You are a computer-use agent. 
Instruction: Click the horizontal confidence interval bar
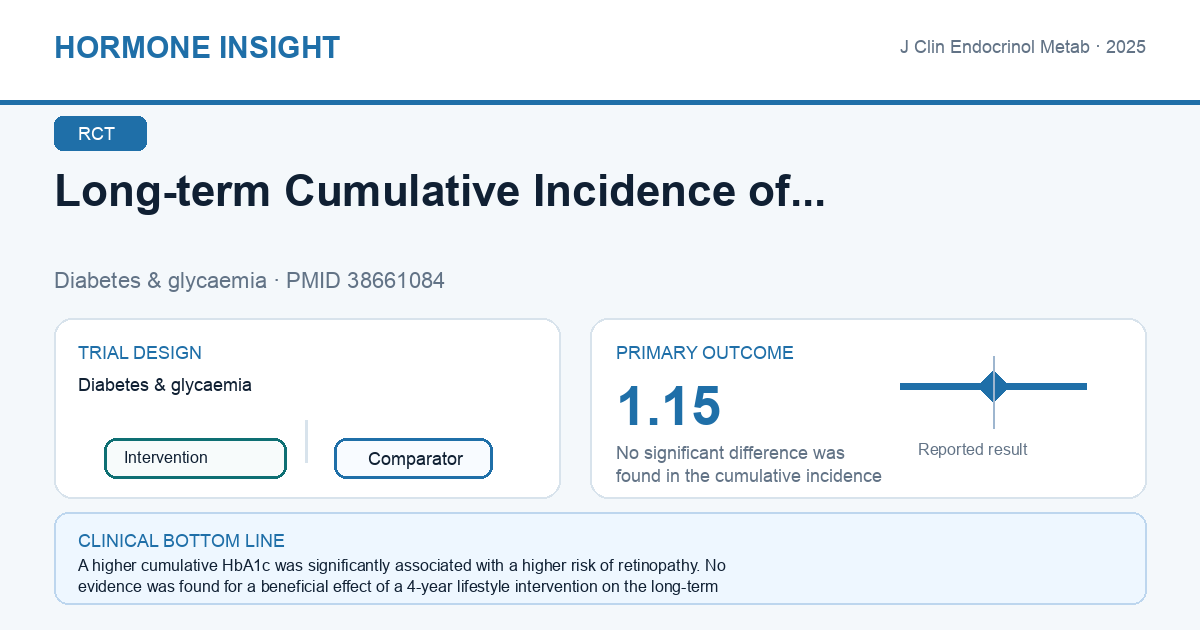[x=994, y=386]
